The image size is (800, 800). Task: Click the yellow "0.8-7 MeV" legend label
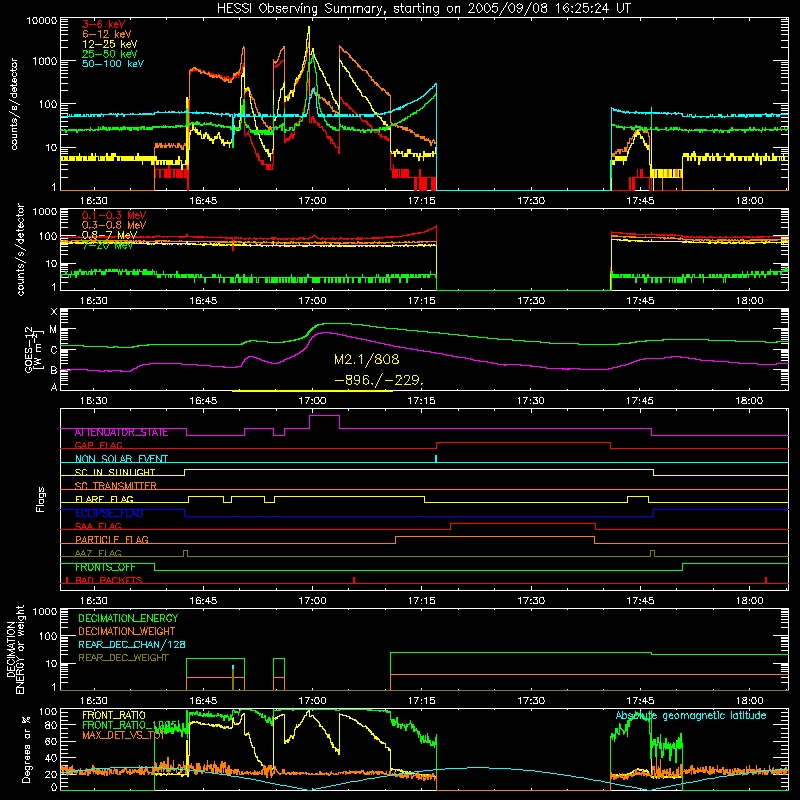[109, 235]
